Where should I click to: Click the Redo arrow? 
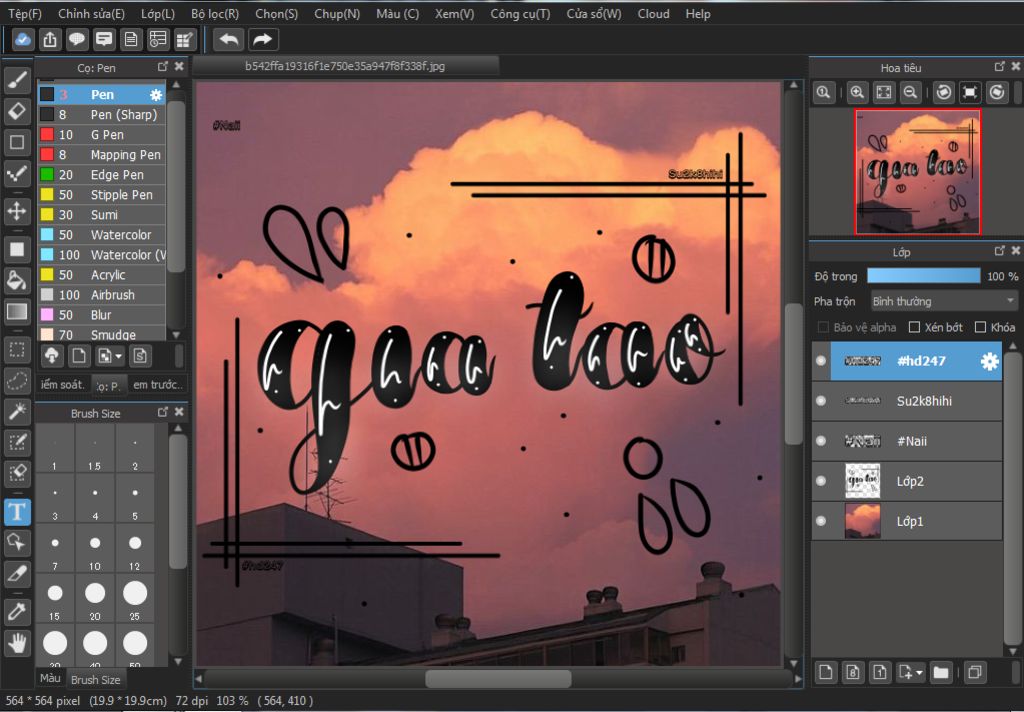263,40
